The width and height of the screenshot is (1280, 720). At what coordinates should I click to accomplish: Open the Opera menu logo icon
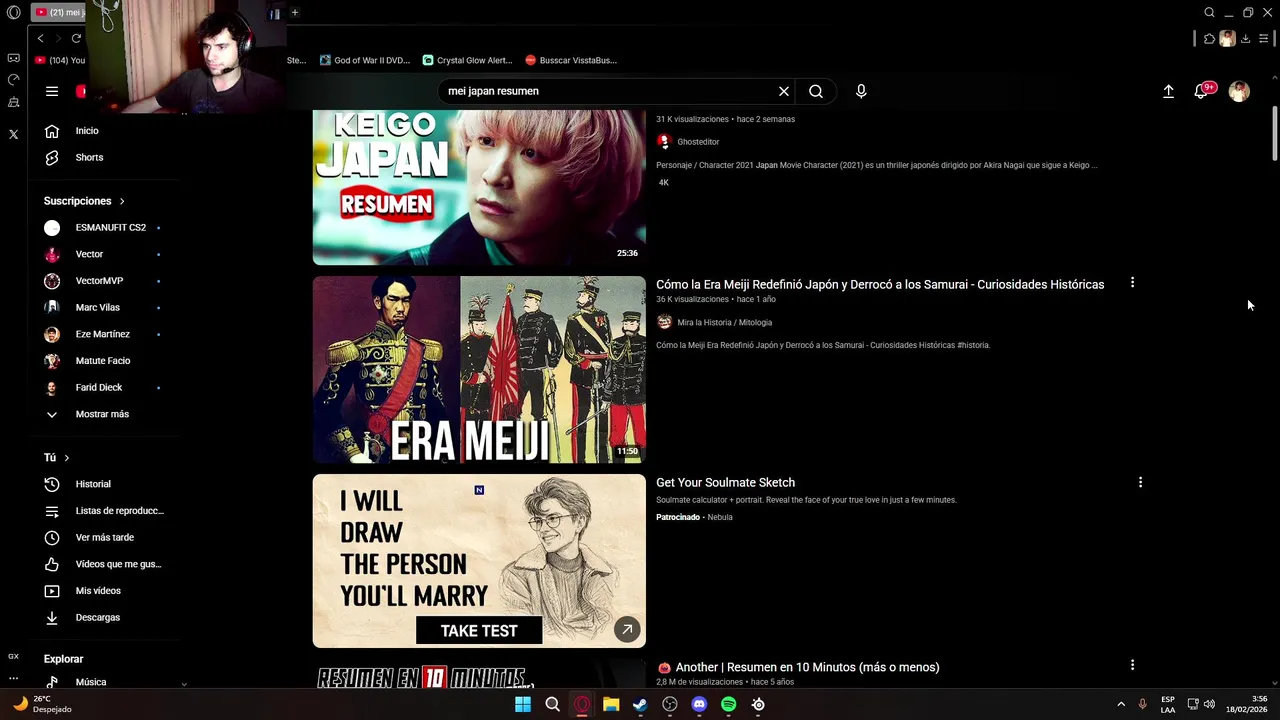(x=13, y=13)
